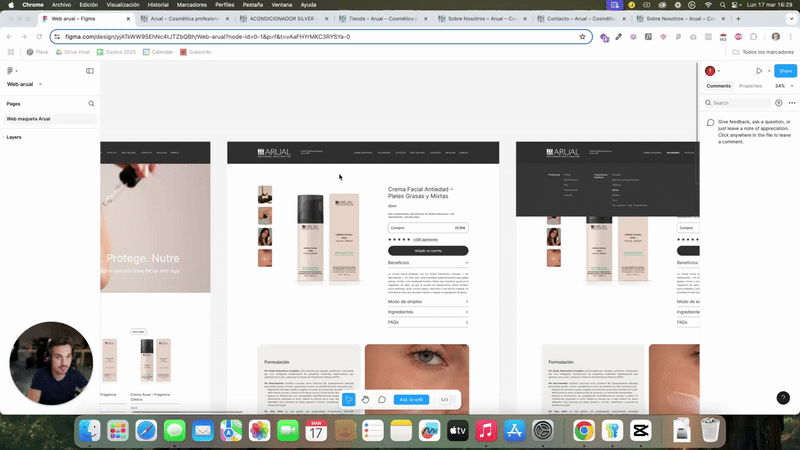800x450 pixels.
Task: Open the Gastos 2025 bookmark
Action: (x=116, y=52)
